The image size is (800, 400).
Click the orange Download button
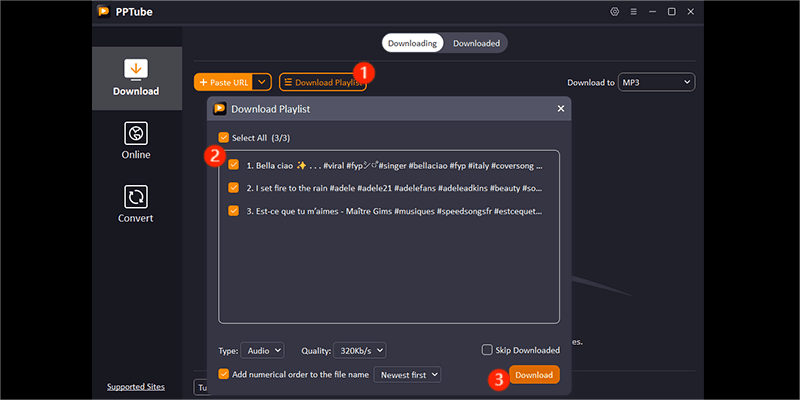[534, 375]
